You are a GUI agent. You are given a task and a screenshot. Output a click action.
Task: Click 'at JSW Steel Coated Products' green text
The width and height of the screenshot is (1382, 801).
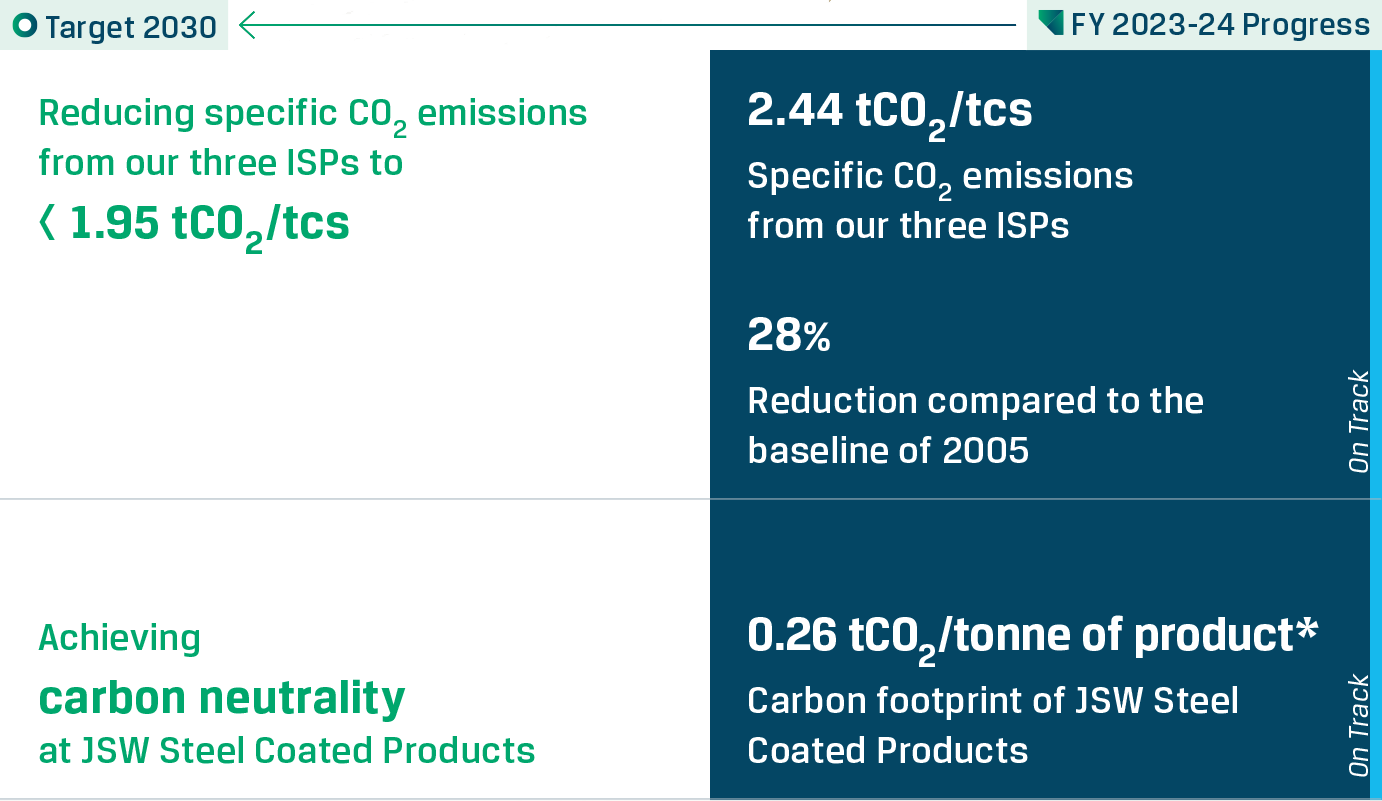tap(286, 750)
